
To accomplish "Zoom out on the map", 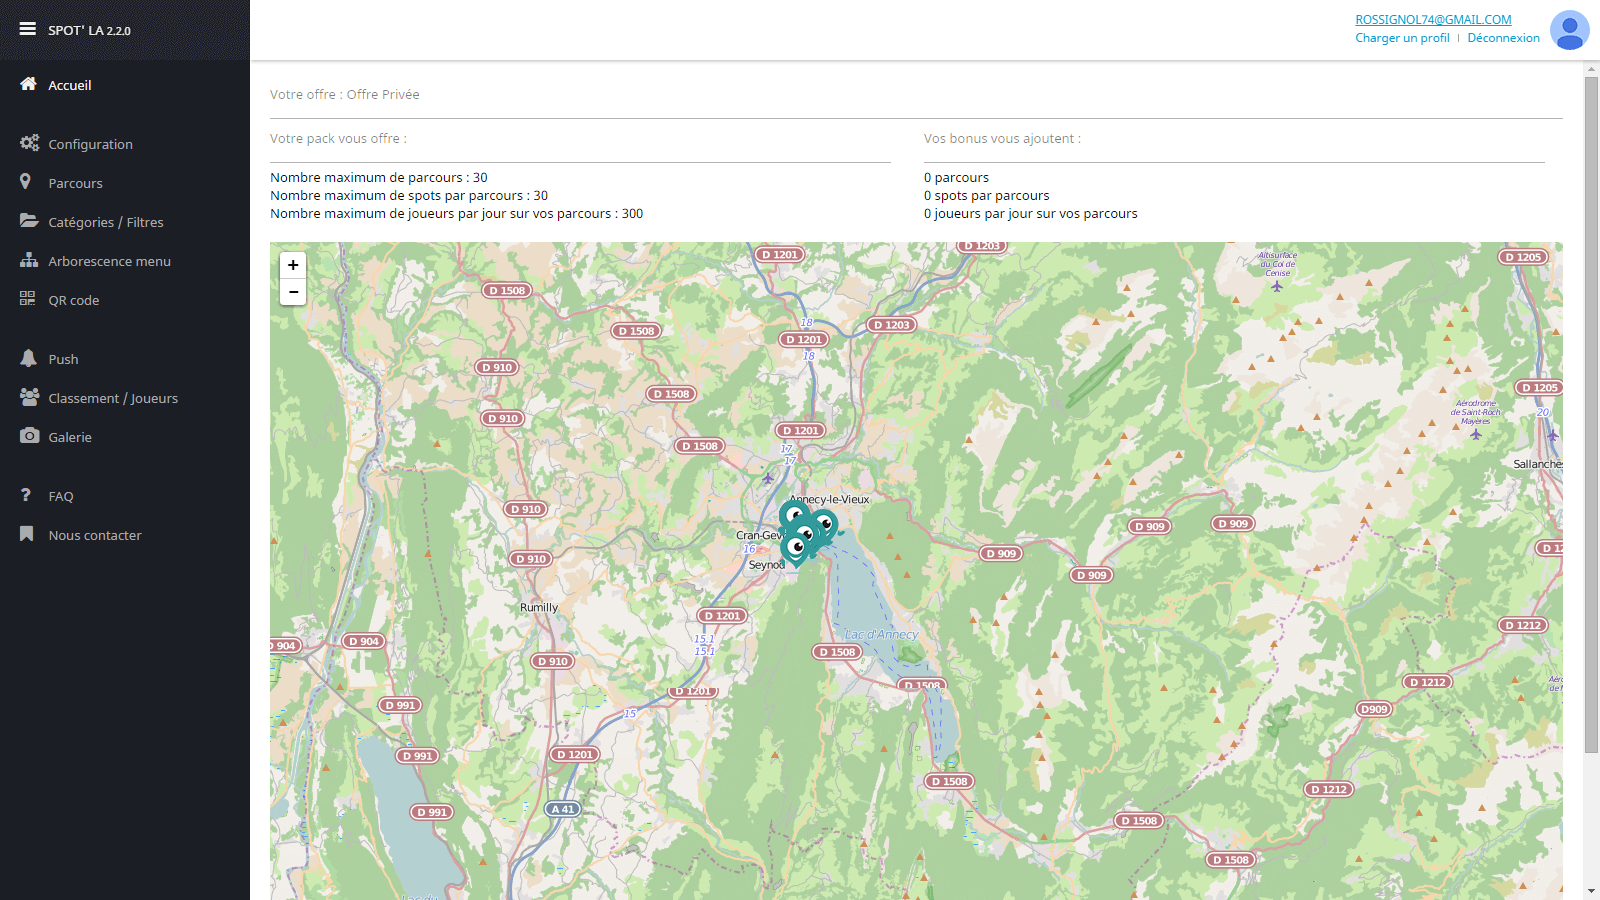I will (293, 292).
